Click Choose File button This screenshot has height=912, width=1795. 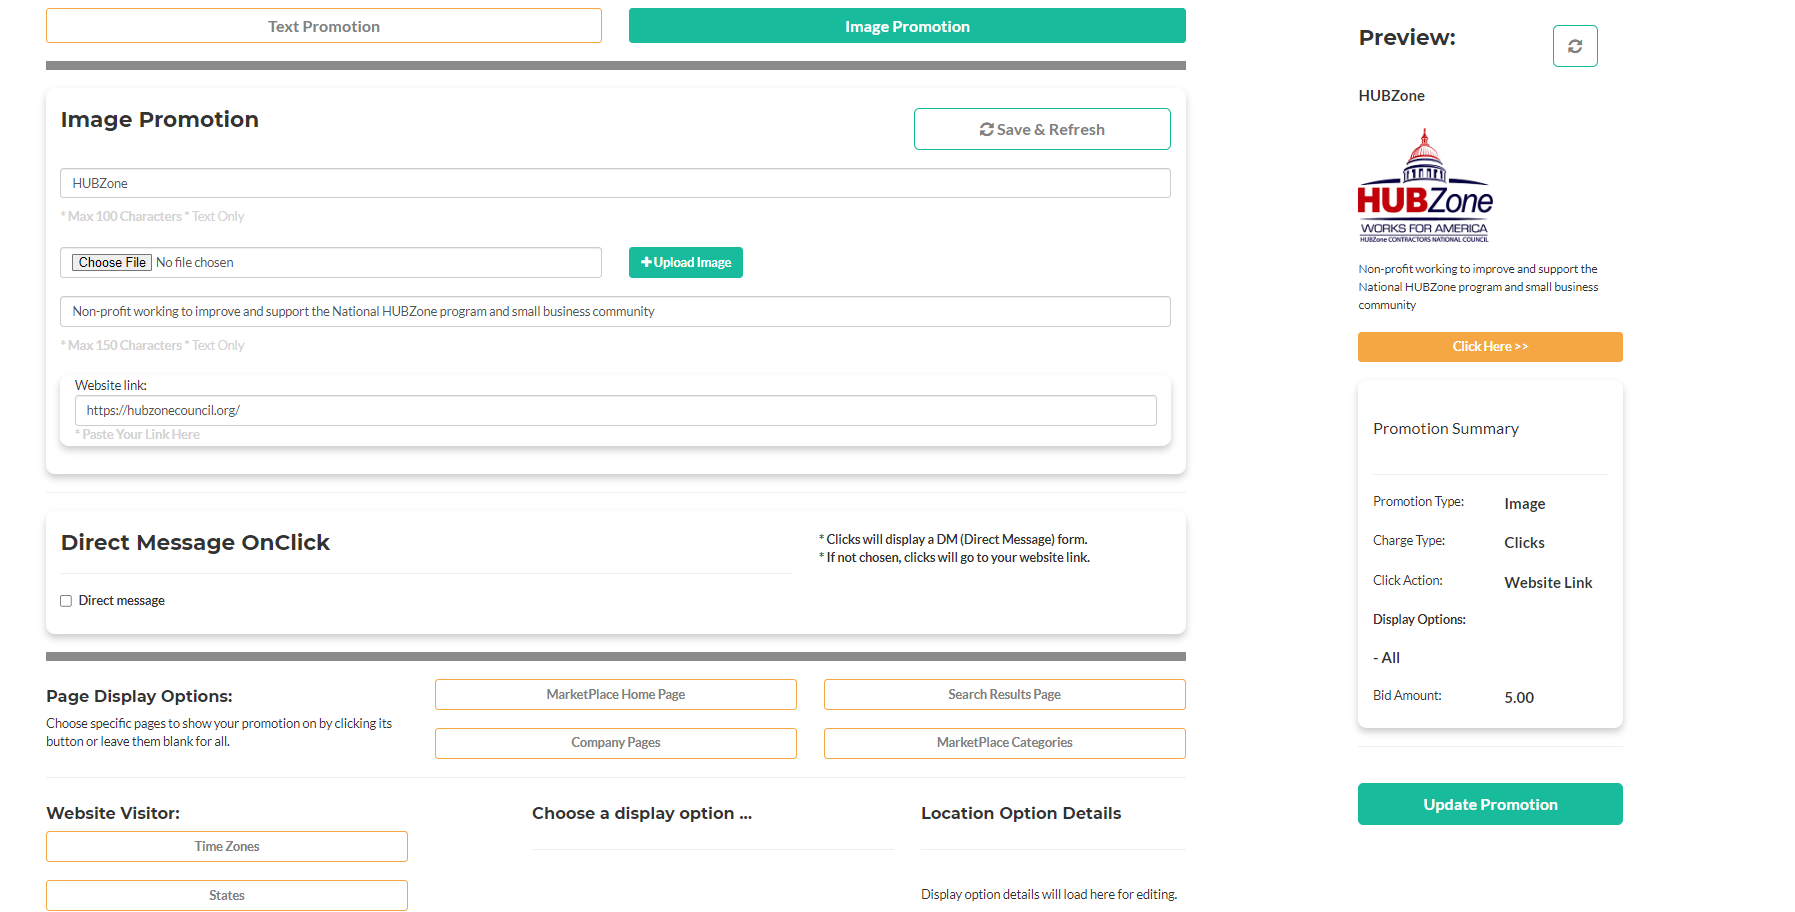tap(112, 262)
